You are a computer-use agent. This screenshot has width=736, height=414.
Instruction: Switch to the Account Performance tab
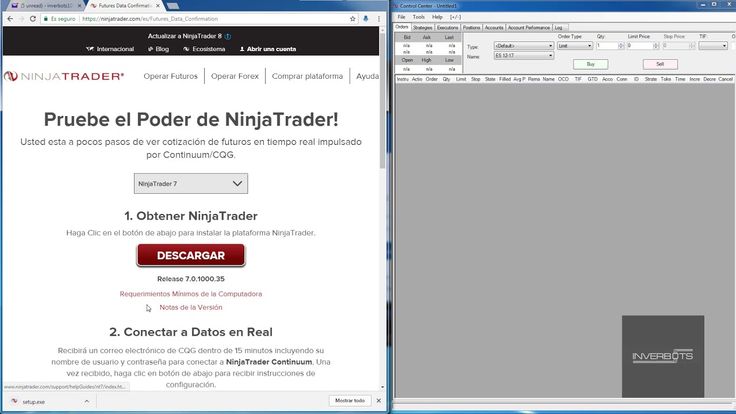coord(529,28)
